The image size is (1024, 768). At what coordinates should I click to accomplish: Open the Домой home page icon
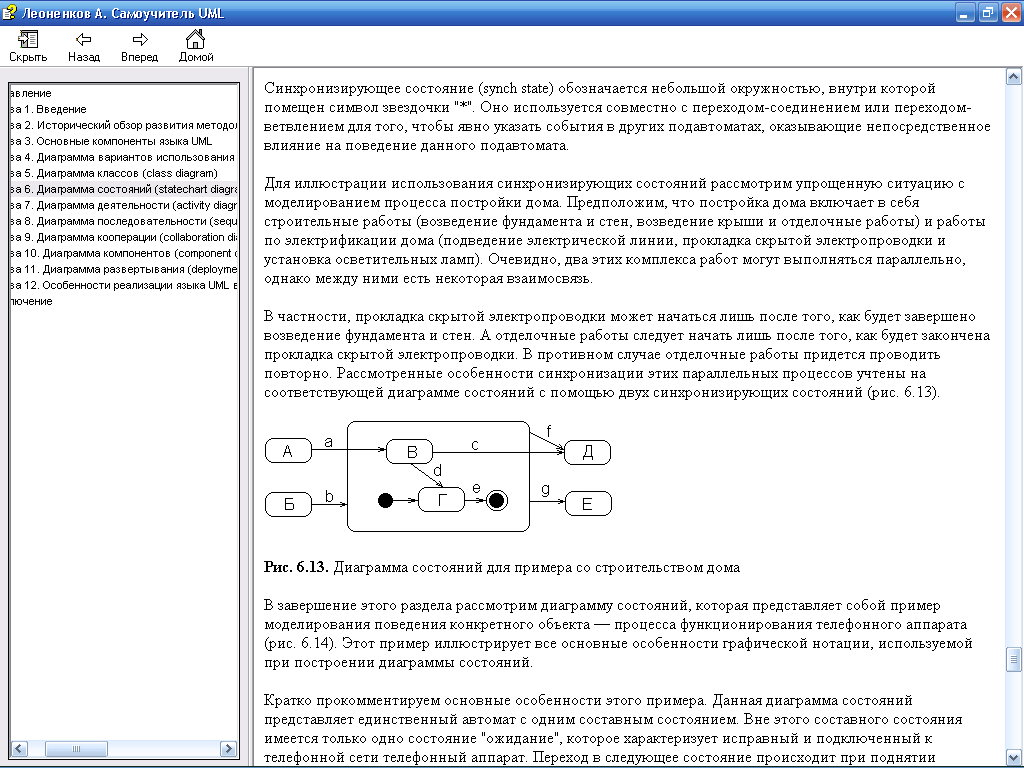196,46
